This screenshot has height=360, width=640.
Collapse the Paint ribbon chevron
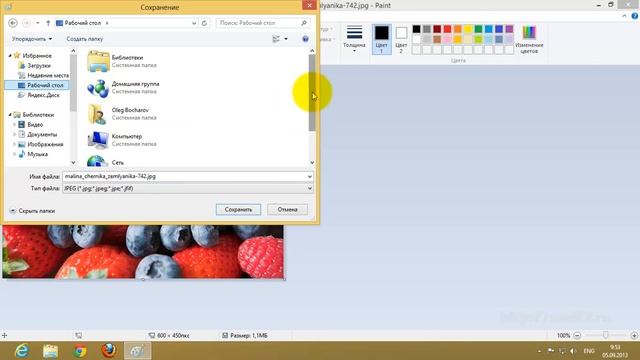click(624, 16)
